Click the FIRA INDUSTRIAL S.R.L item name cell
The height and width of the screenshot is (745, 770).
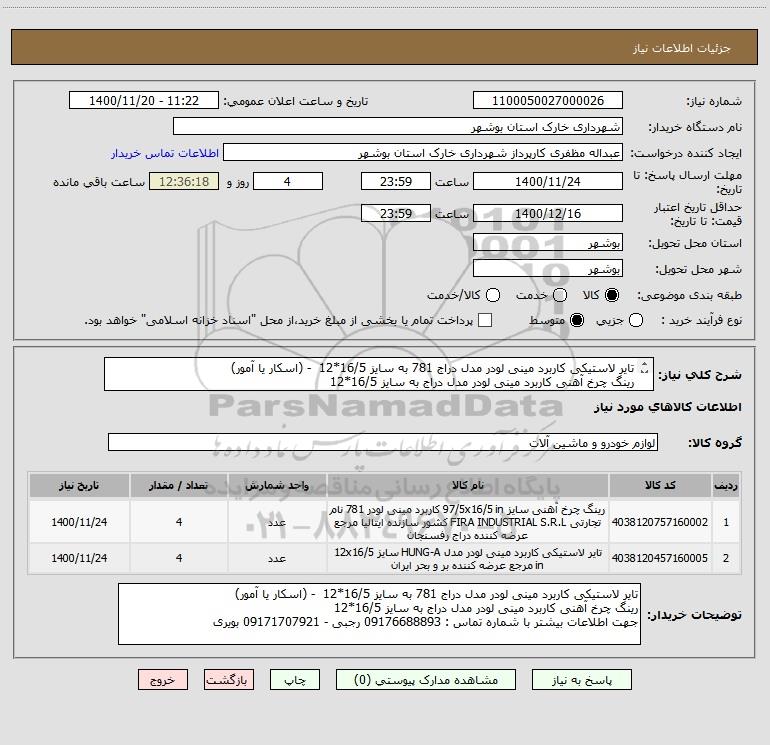click(468, 522)
